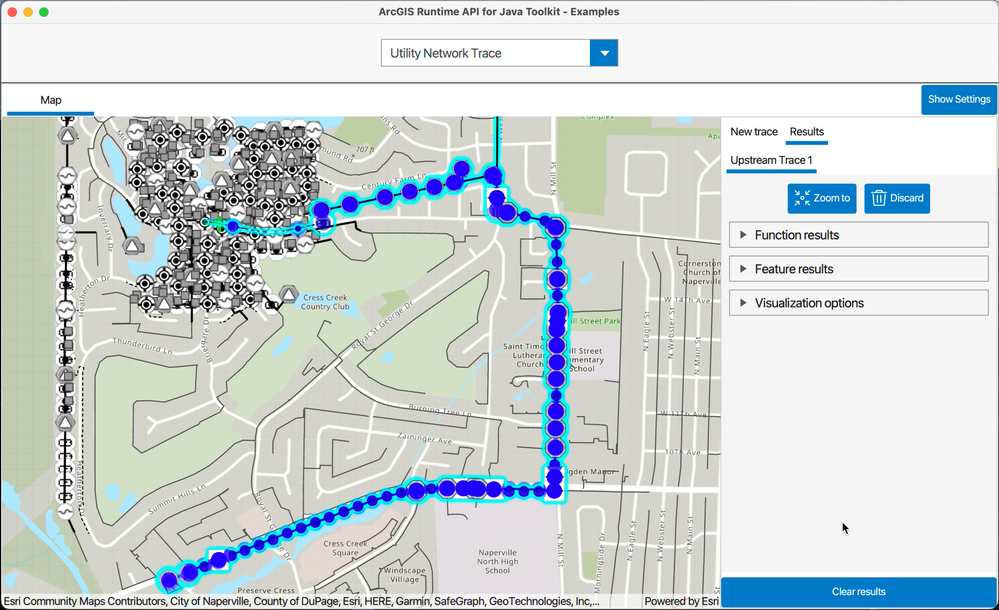Click the triangle symbol at top of left feeder line
The height and width of the screenshot is (610, 999).
coord(68,135)
